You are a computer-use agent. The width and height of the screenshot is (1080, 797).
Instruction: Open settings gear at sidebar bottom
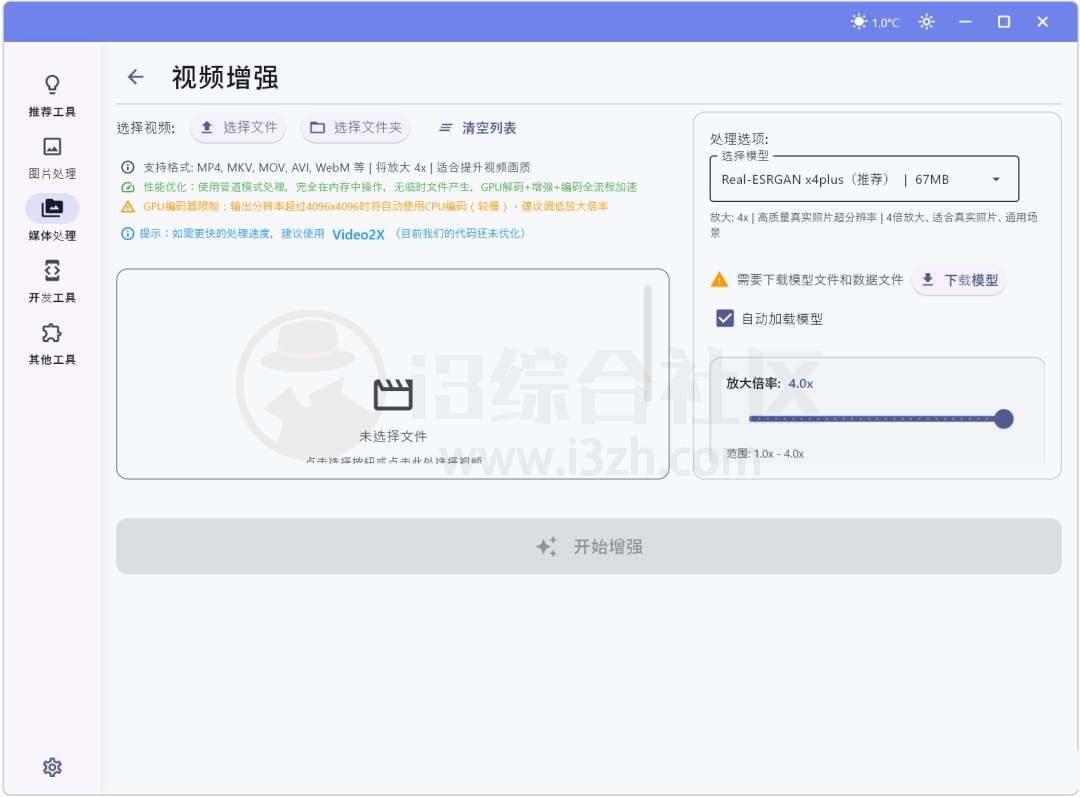(x=52, y=767)
